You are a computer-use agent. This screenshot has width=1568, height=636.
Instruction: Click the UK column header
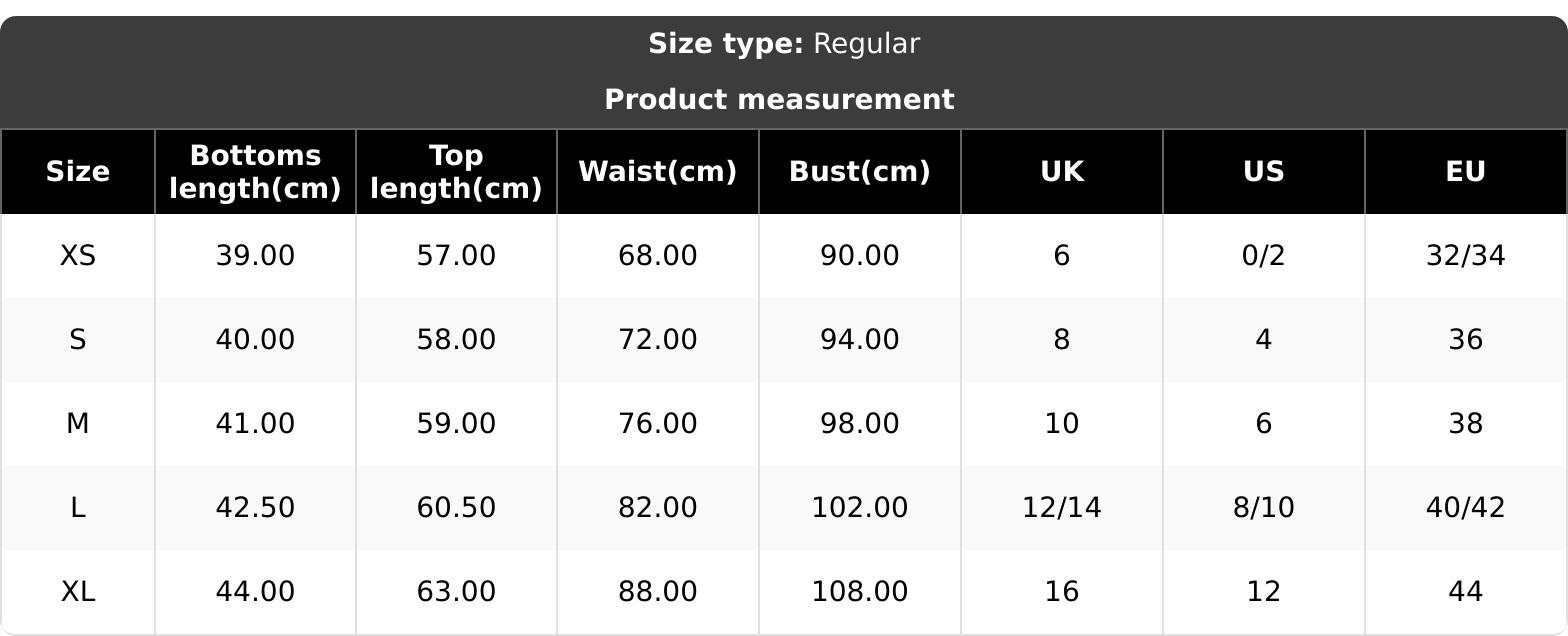pyautogui.click(x=1062, y=172)
